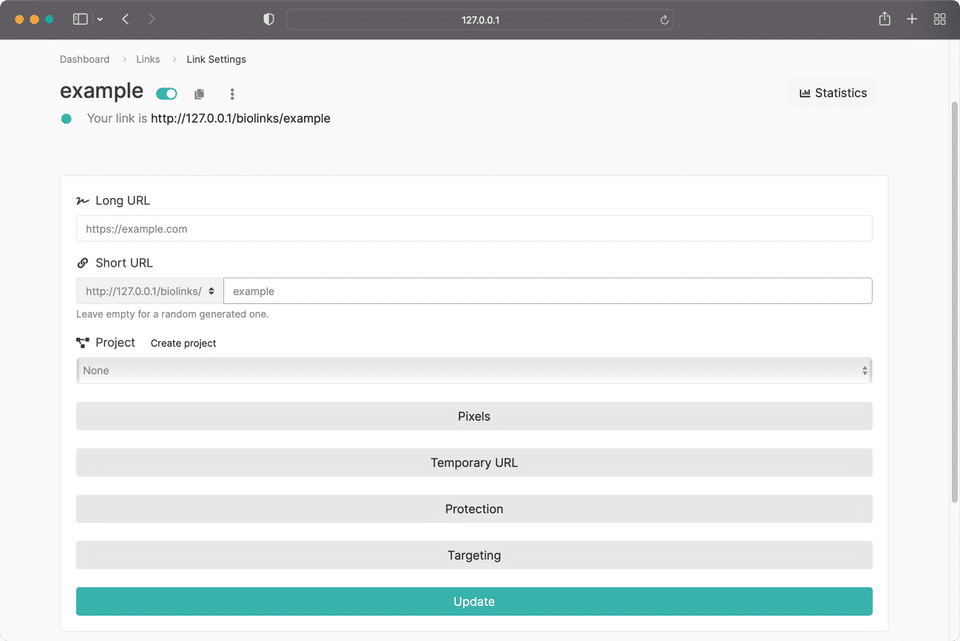Open the Project None dropdown
This screenshot has height=641, width=960.
pos(474,370)
